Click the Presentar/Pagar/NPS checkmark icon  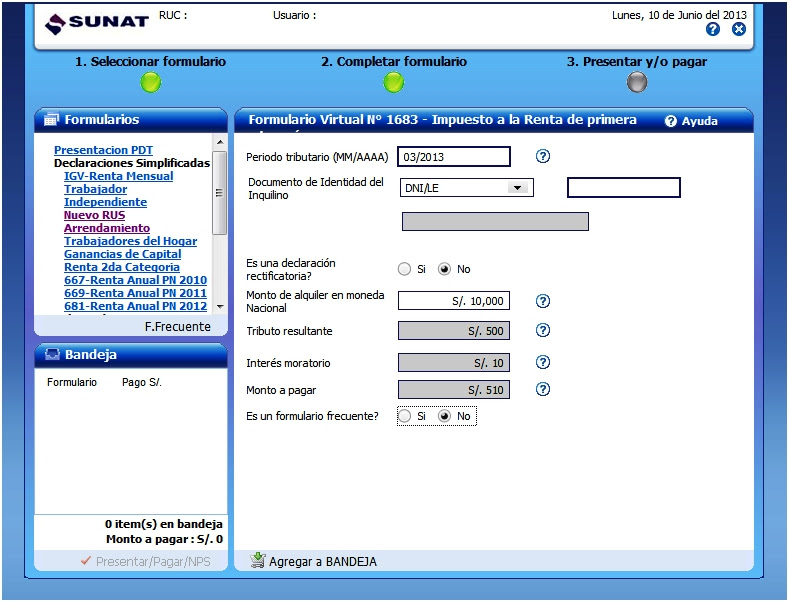[x=86, y=561]
